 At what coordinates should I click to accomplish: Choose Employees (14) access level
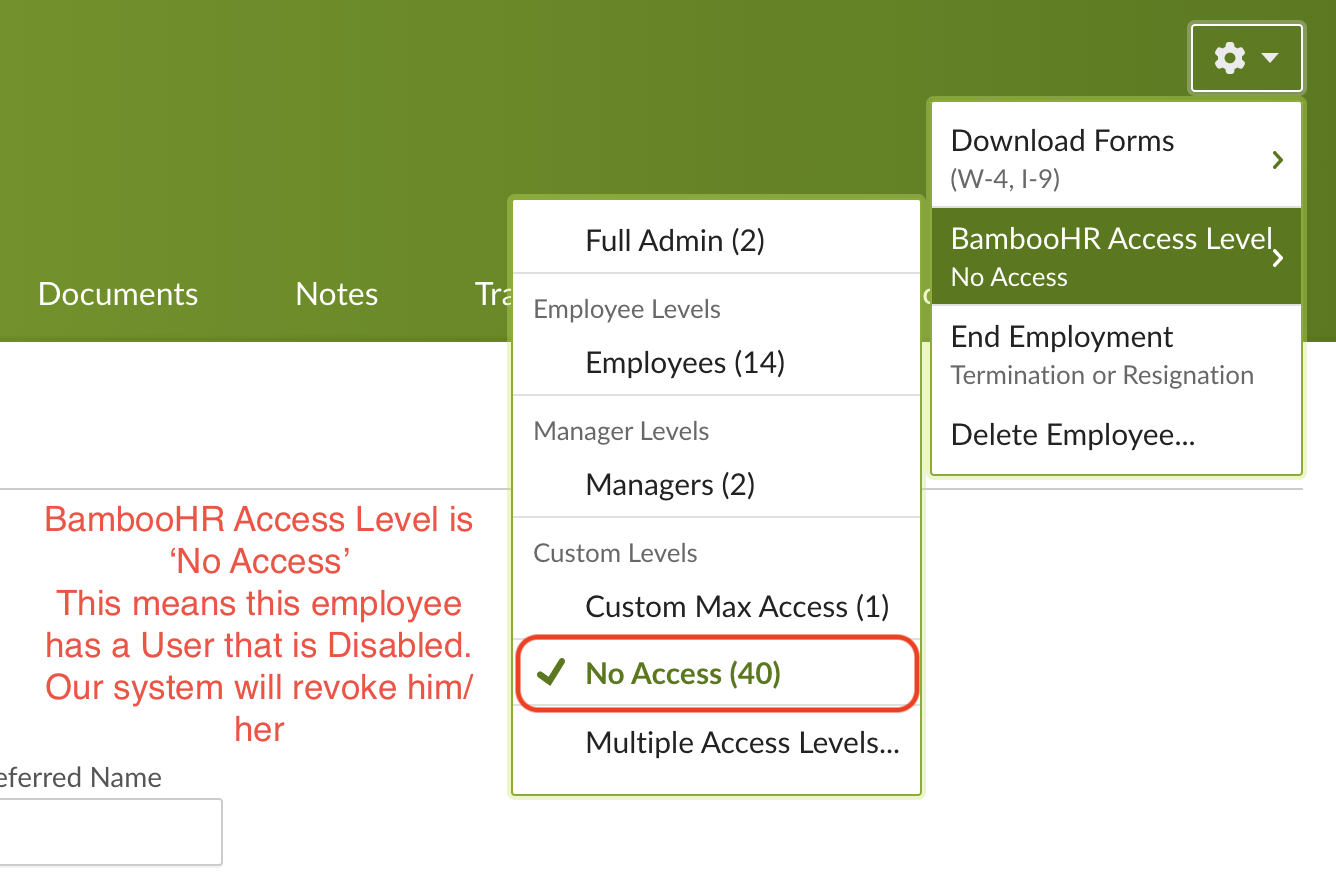(716, 362)
